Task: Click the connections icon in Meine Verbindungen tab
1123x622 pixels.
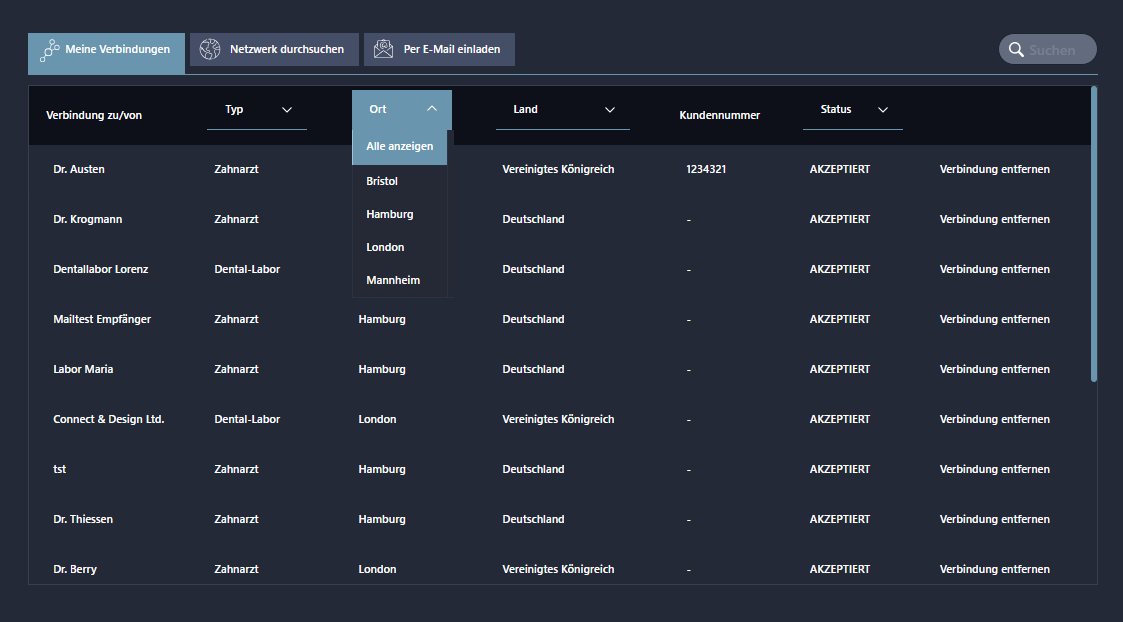Action: [x=49, y=51]
